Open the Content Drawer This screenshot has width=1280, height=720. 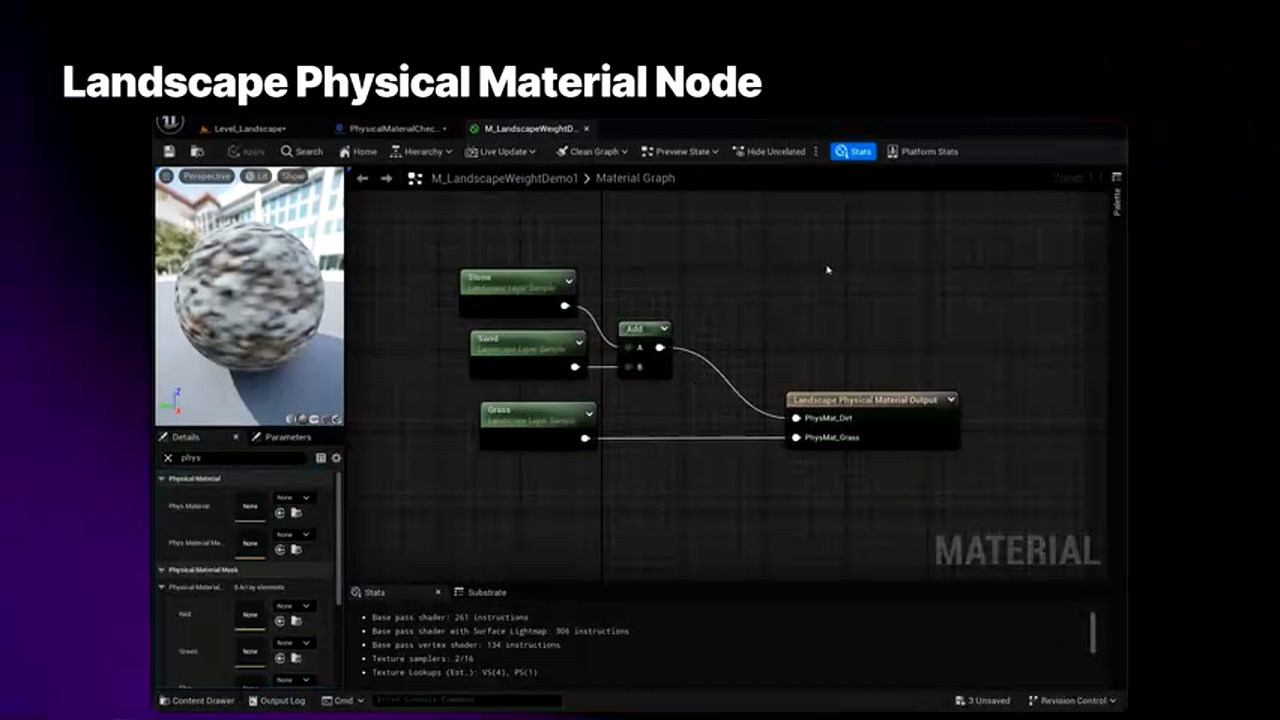[197, 701]
